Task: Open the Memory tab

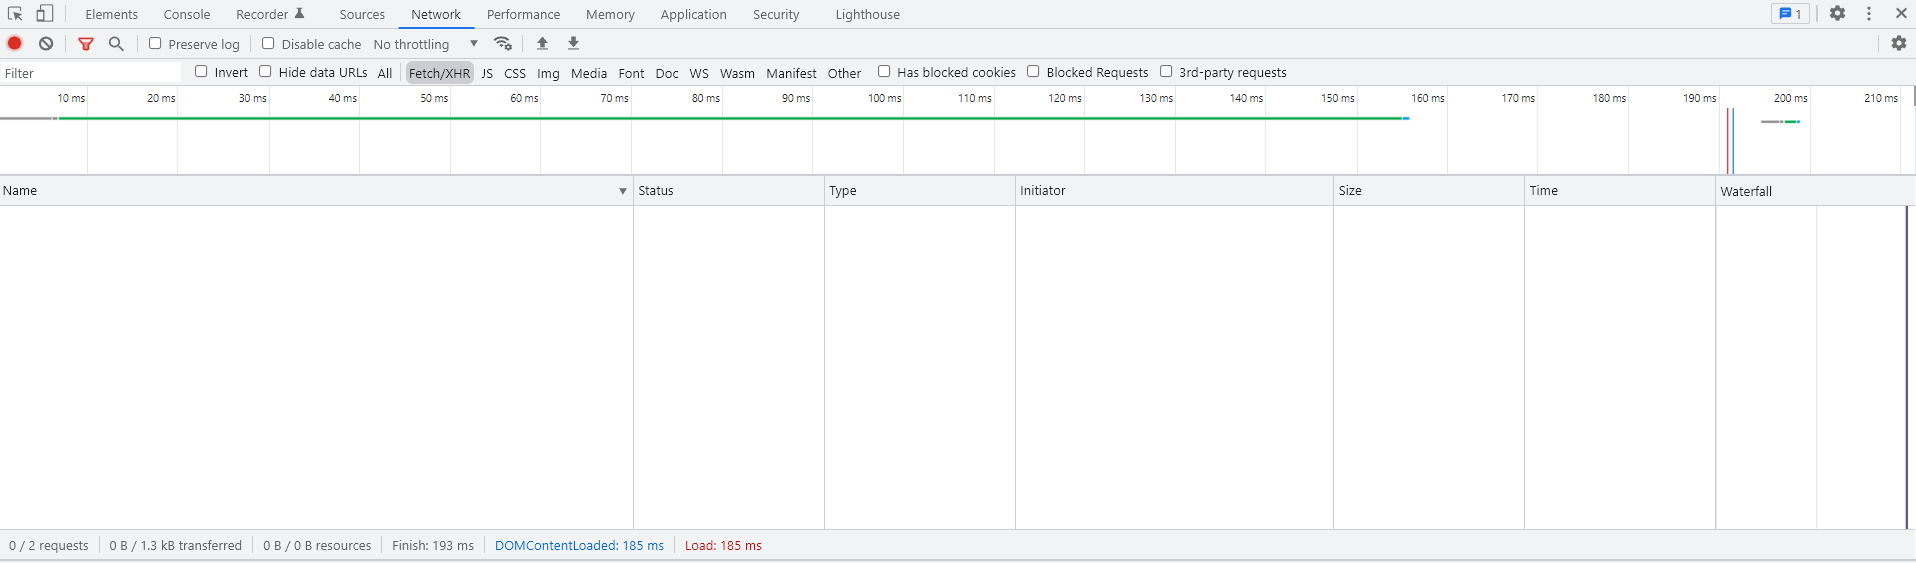Action: pos(610,14)
